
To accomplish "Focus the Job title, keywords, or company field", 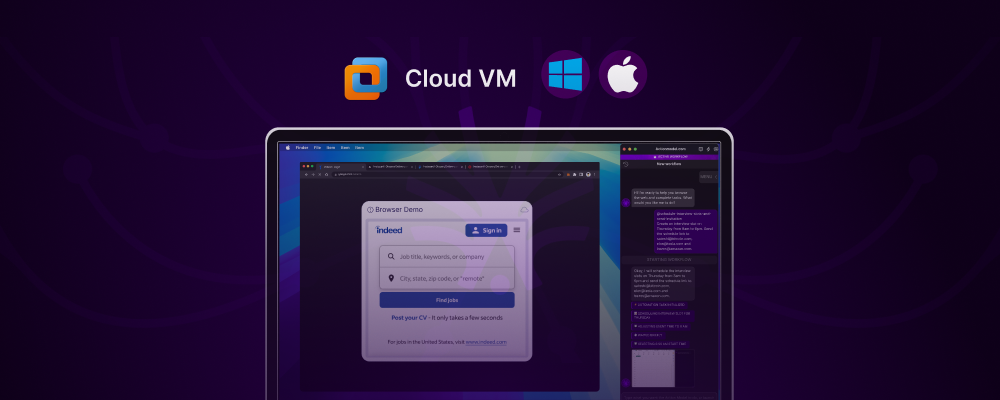I will (447, 256).
